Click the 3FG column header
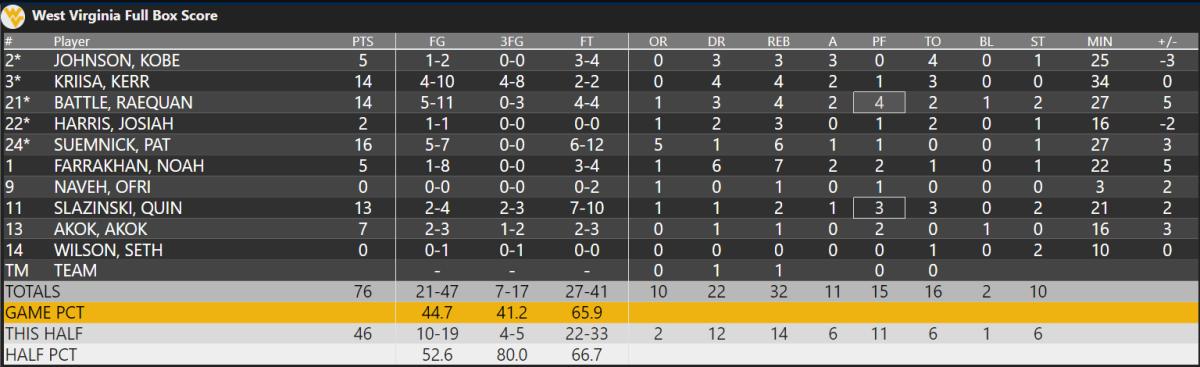 (x=511, y=41)
